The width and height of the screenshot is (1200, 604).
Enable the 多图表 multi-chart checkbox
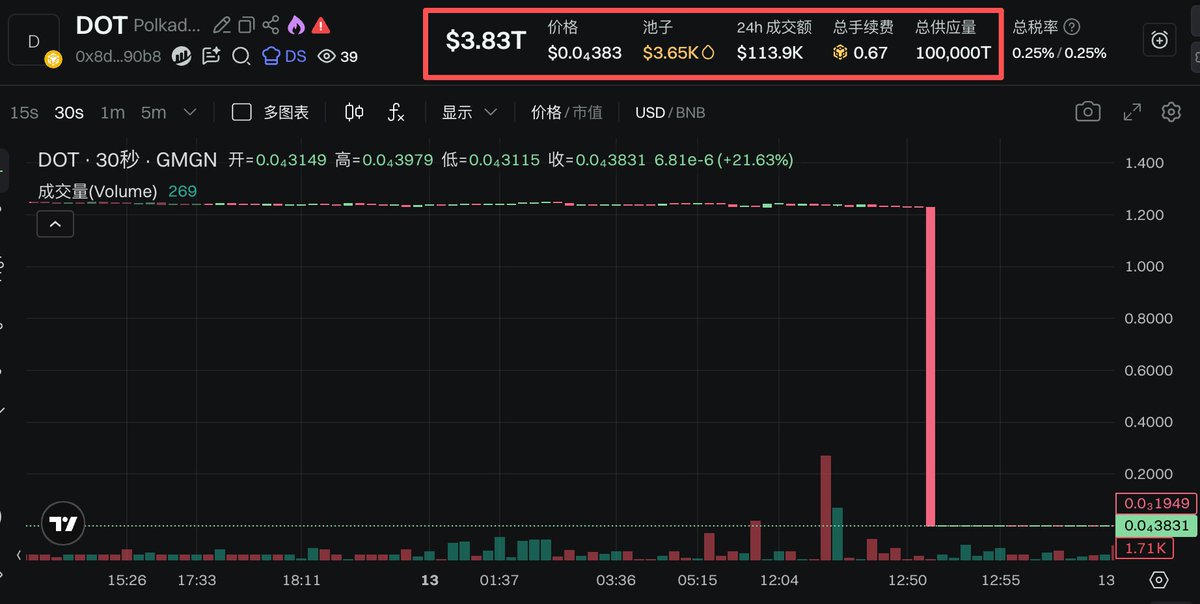click(241, 112)
